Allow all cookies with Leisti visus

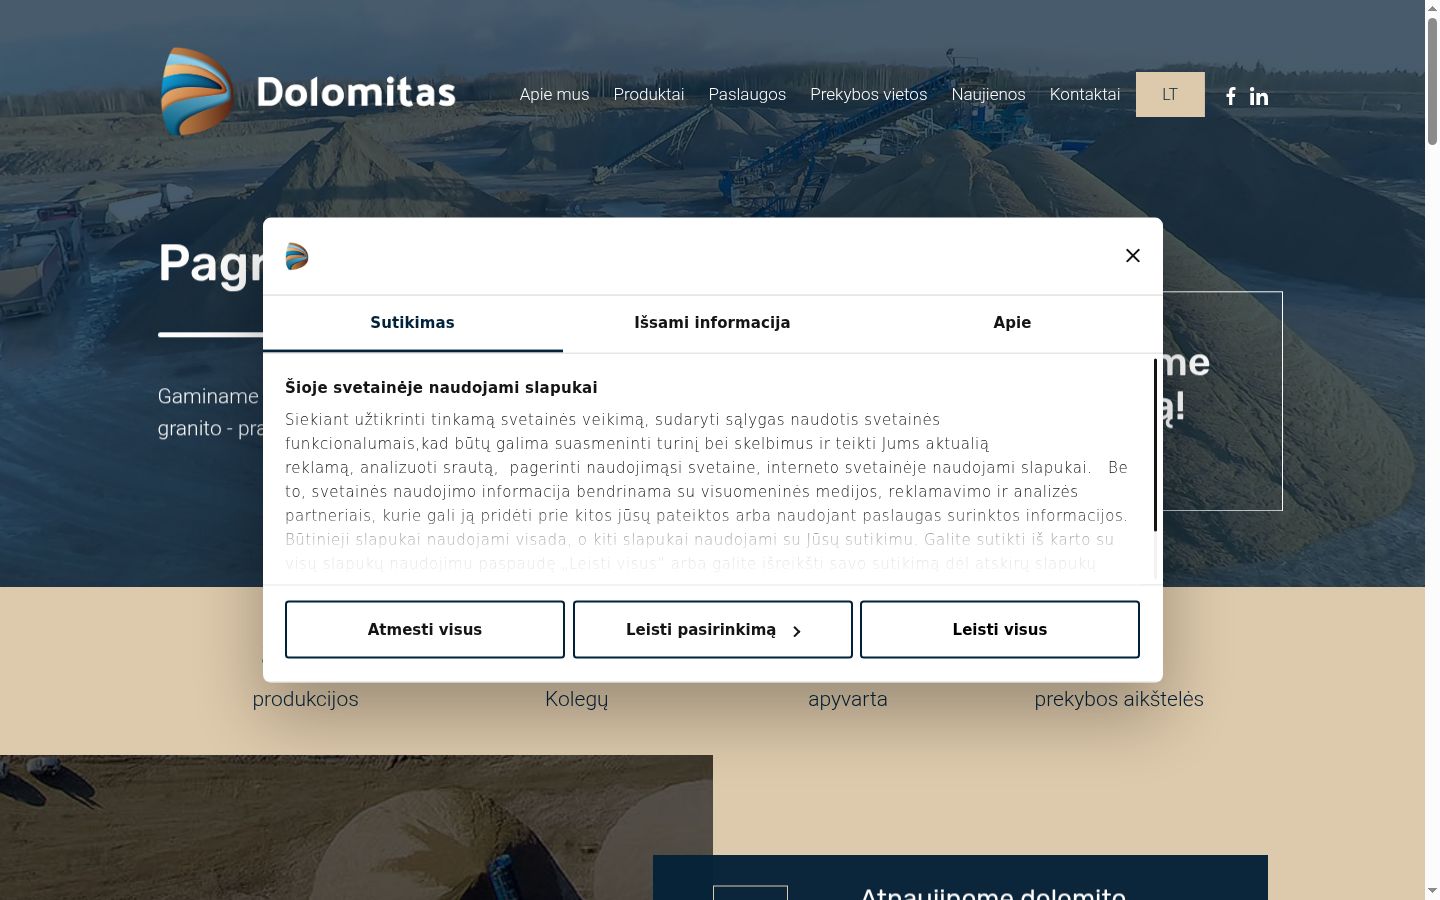tap(1000, 630)
